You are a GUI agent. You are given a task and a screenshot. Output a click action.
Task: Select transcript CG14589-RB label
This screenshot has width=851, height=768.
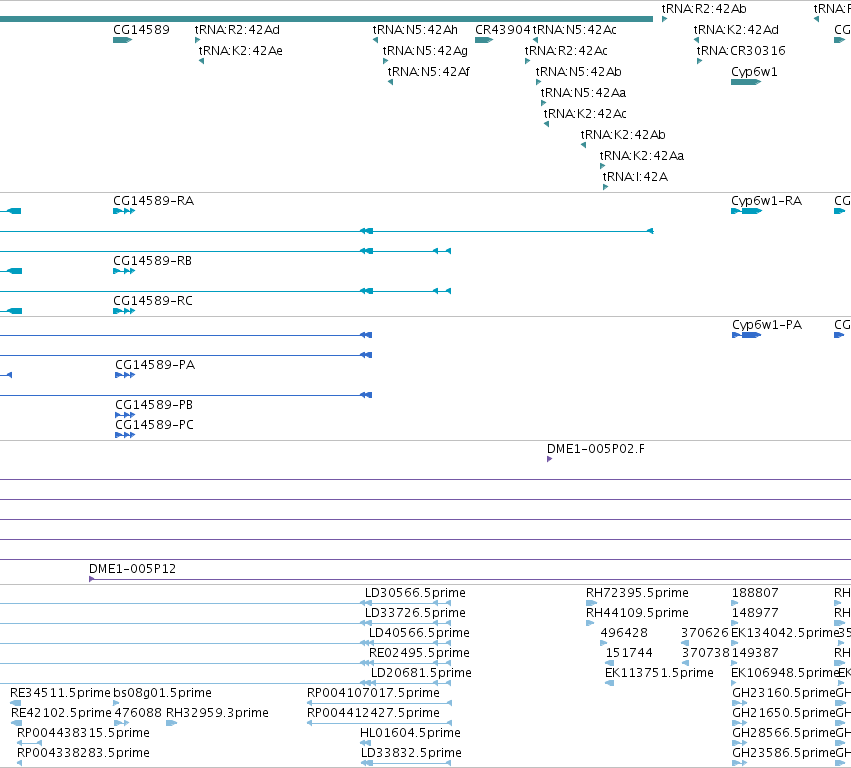153,262
